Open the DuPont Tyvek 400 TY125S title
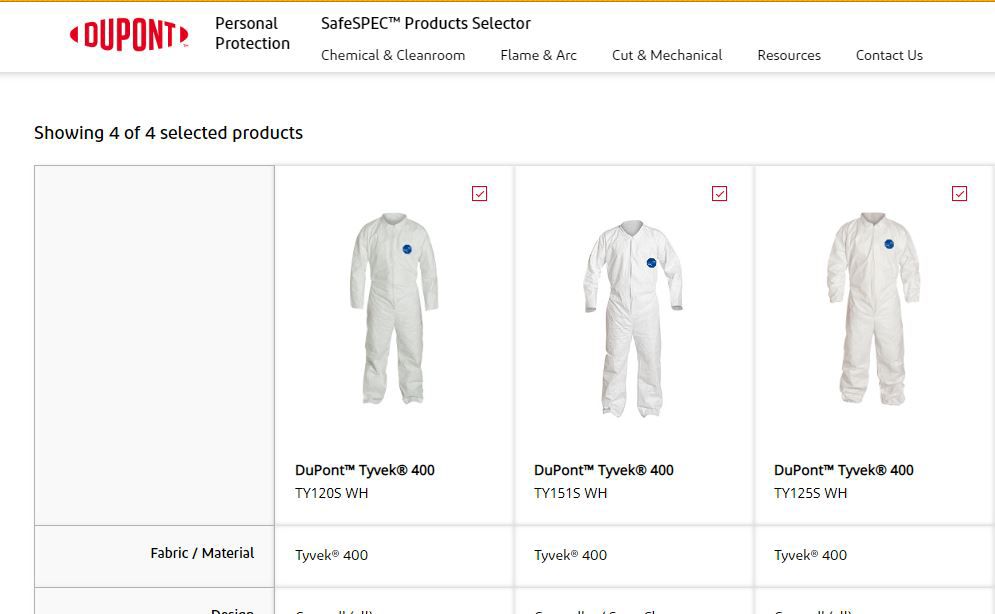Viewport: 995px width, 614px height. coord(844,470)
